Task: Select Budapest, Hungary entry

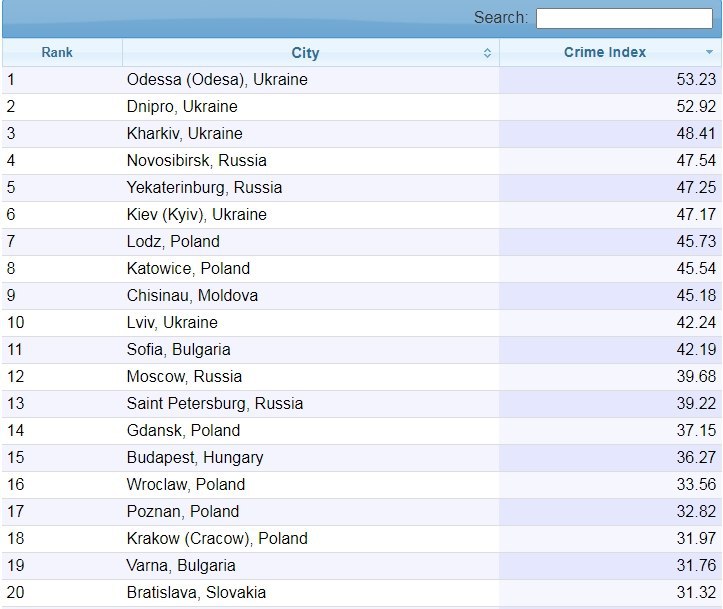Action: (195, 458)
